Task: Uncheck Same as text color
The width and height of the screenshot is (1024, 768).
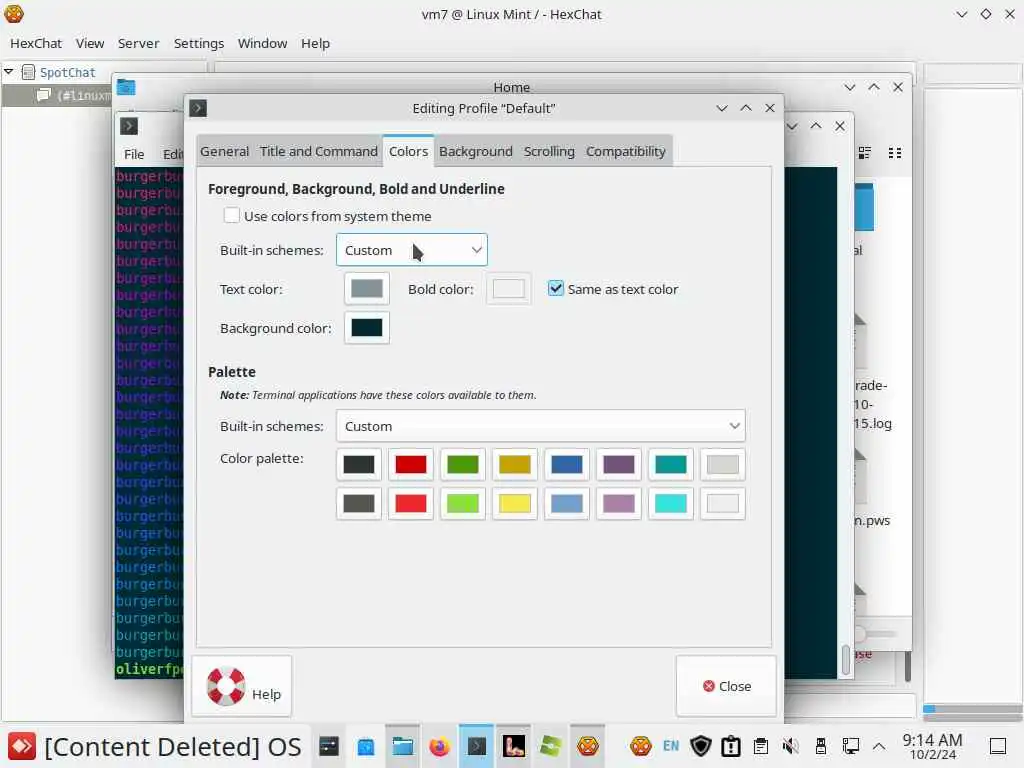Action: (x=556, y=289)
